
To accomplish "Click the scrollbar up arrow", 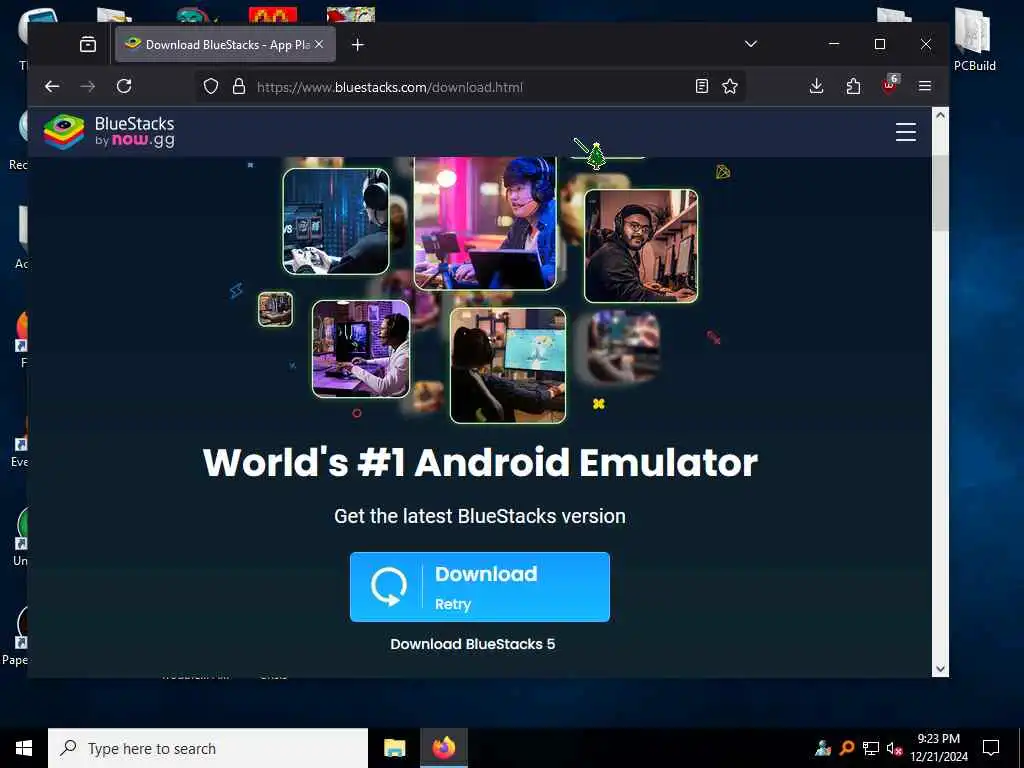I will [x=940, y=116].
